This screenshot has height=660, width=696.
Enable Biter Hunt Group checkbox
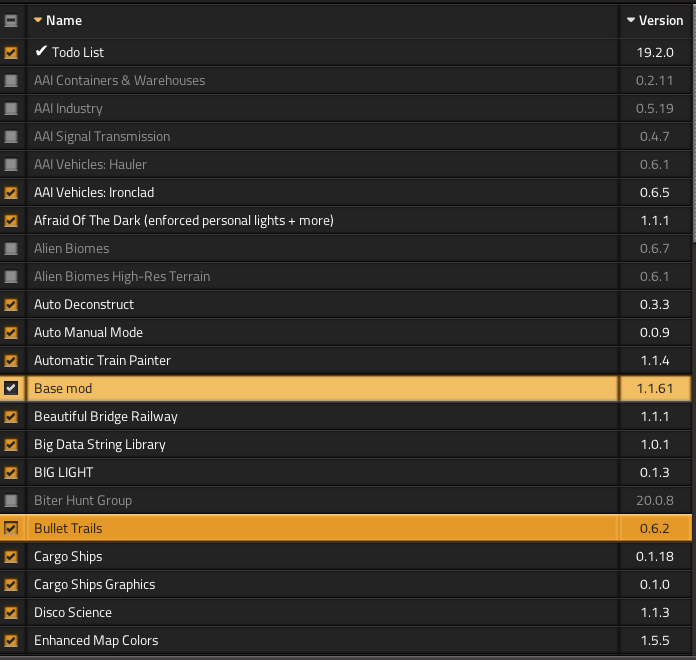pos(11,500)
